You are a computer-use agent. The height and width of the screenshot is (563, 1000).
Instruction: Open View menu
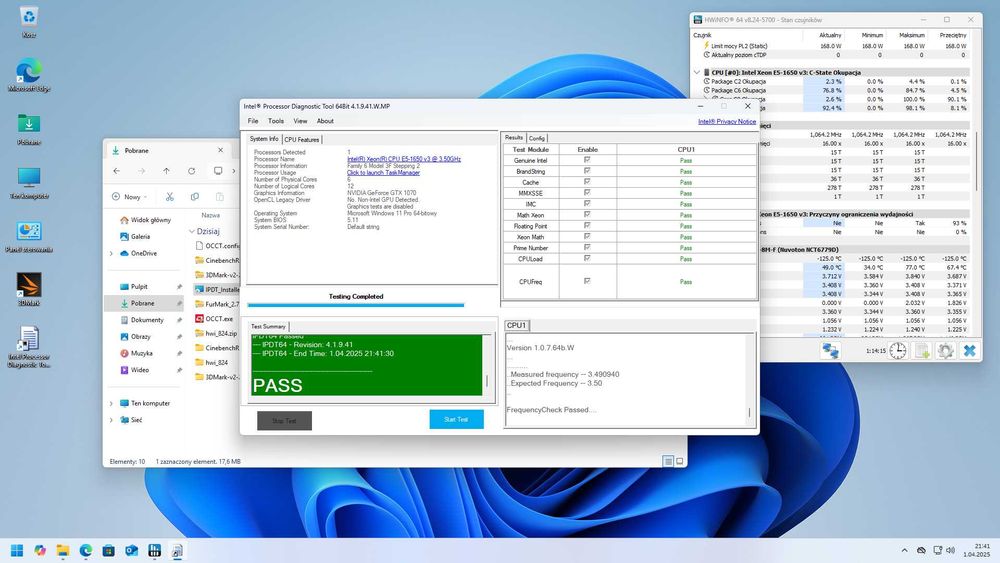click(300, 121)
